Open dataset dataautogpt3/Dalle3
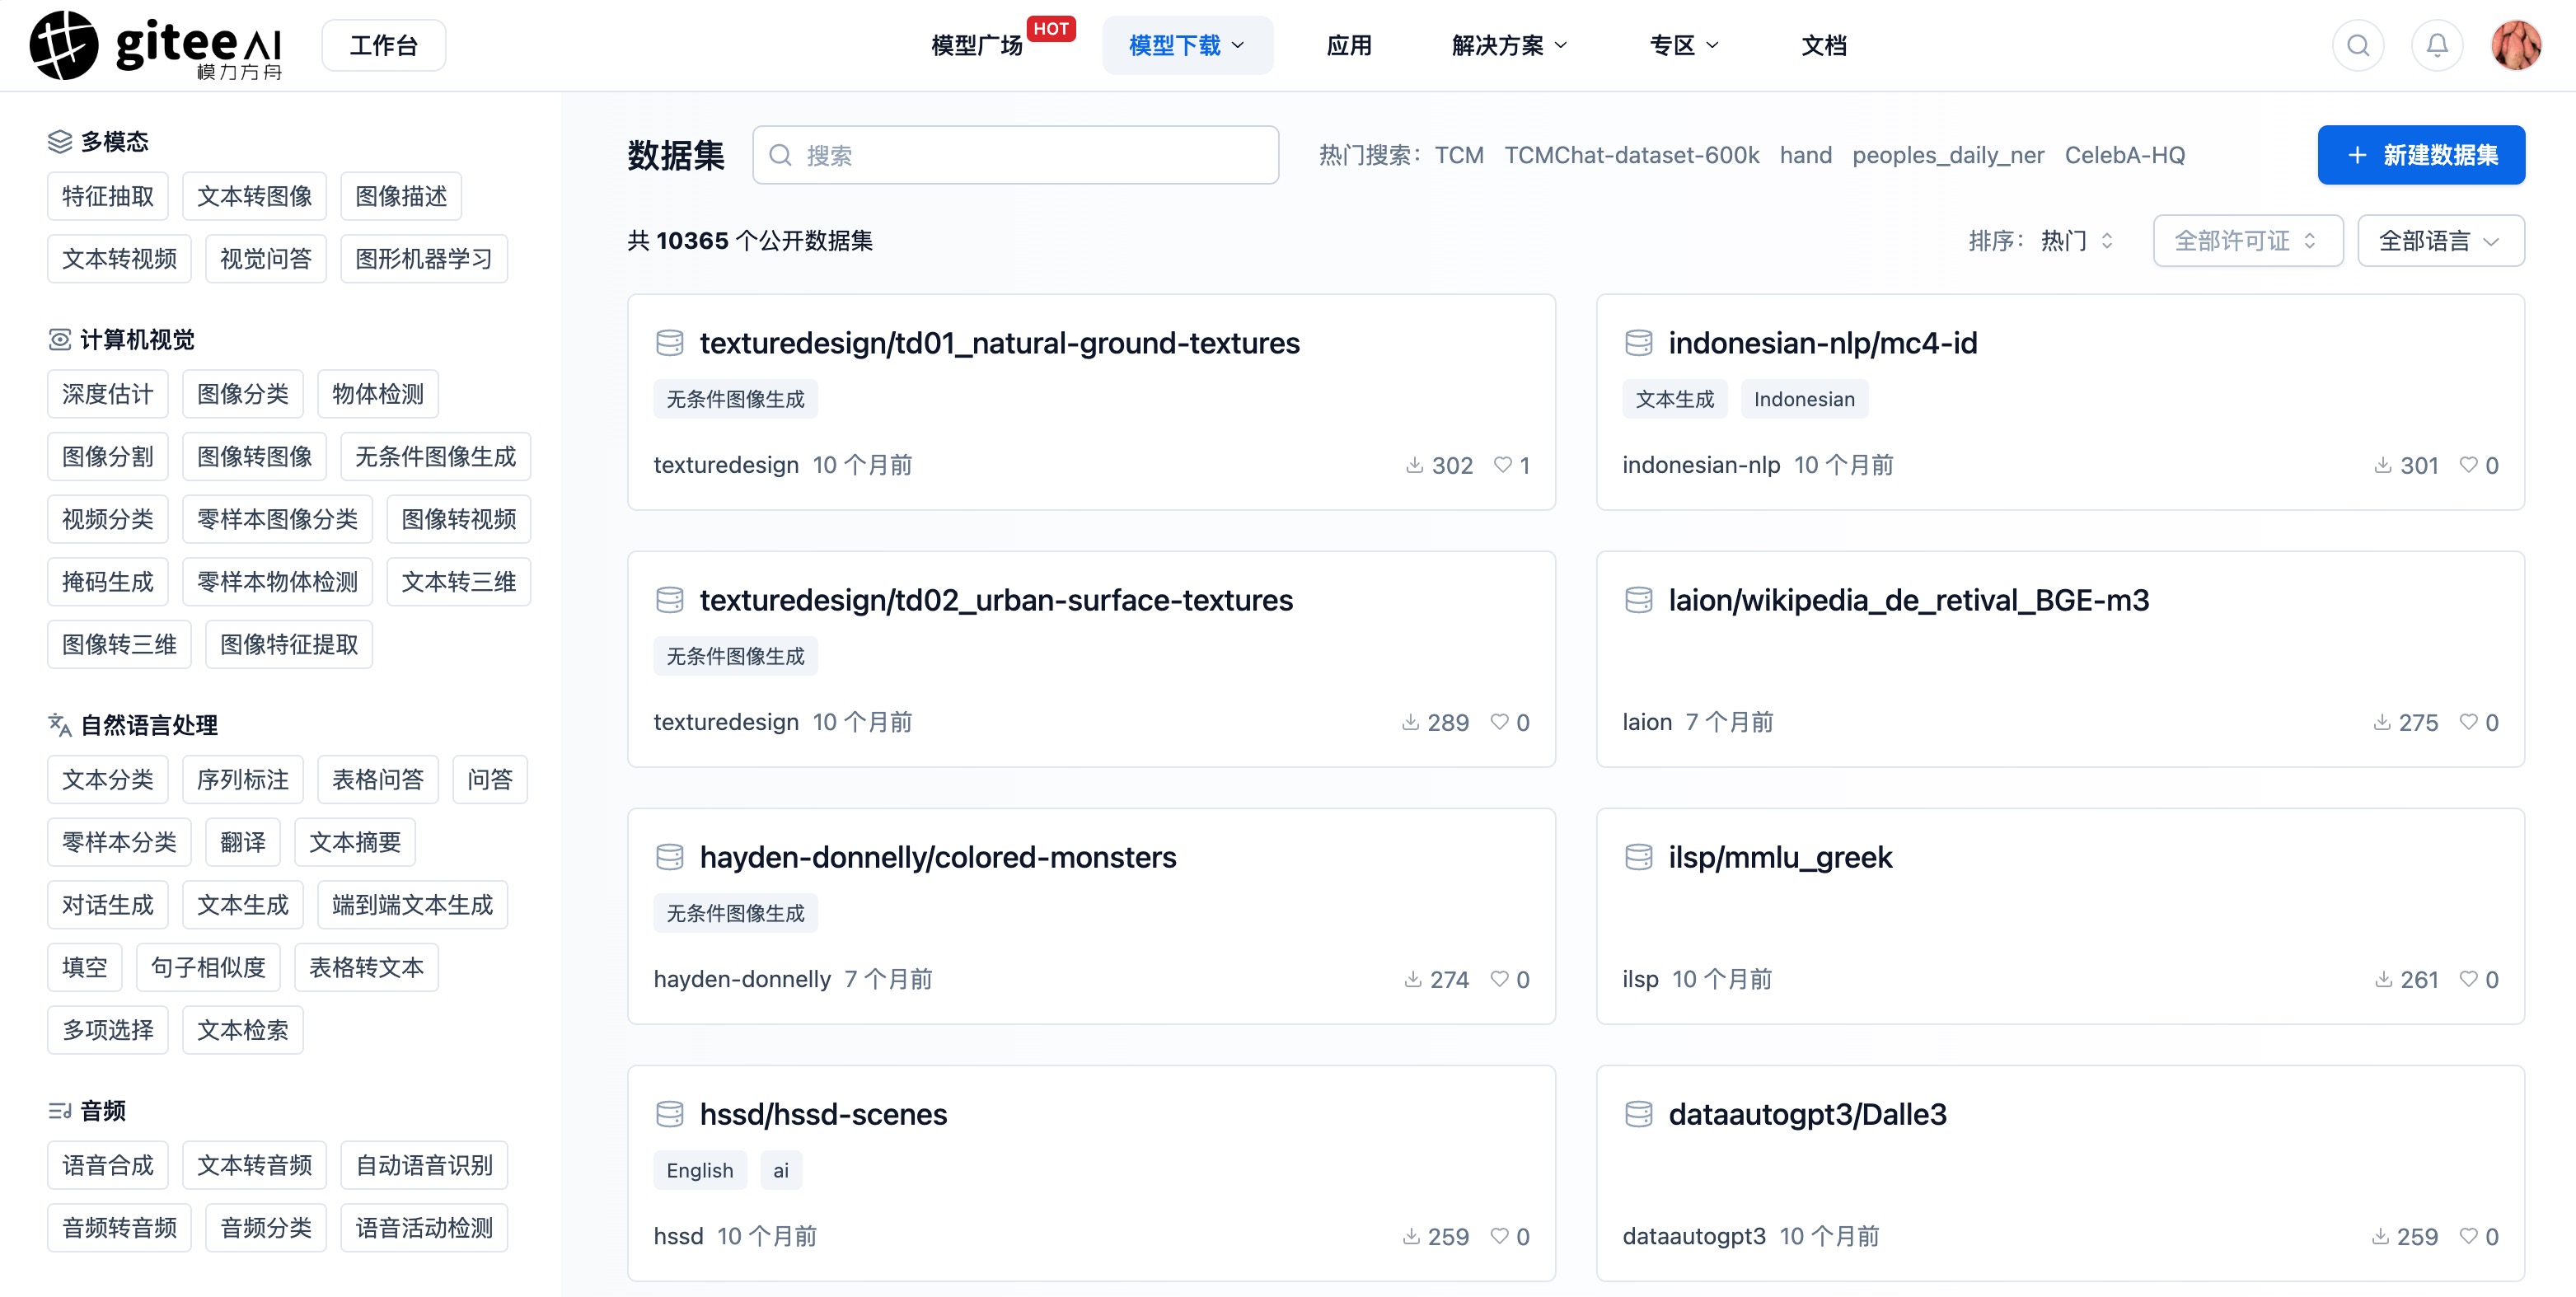 point(1807,1114)
